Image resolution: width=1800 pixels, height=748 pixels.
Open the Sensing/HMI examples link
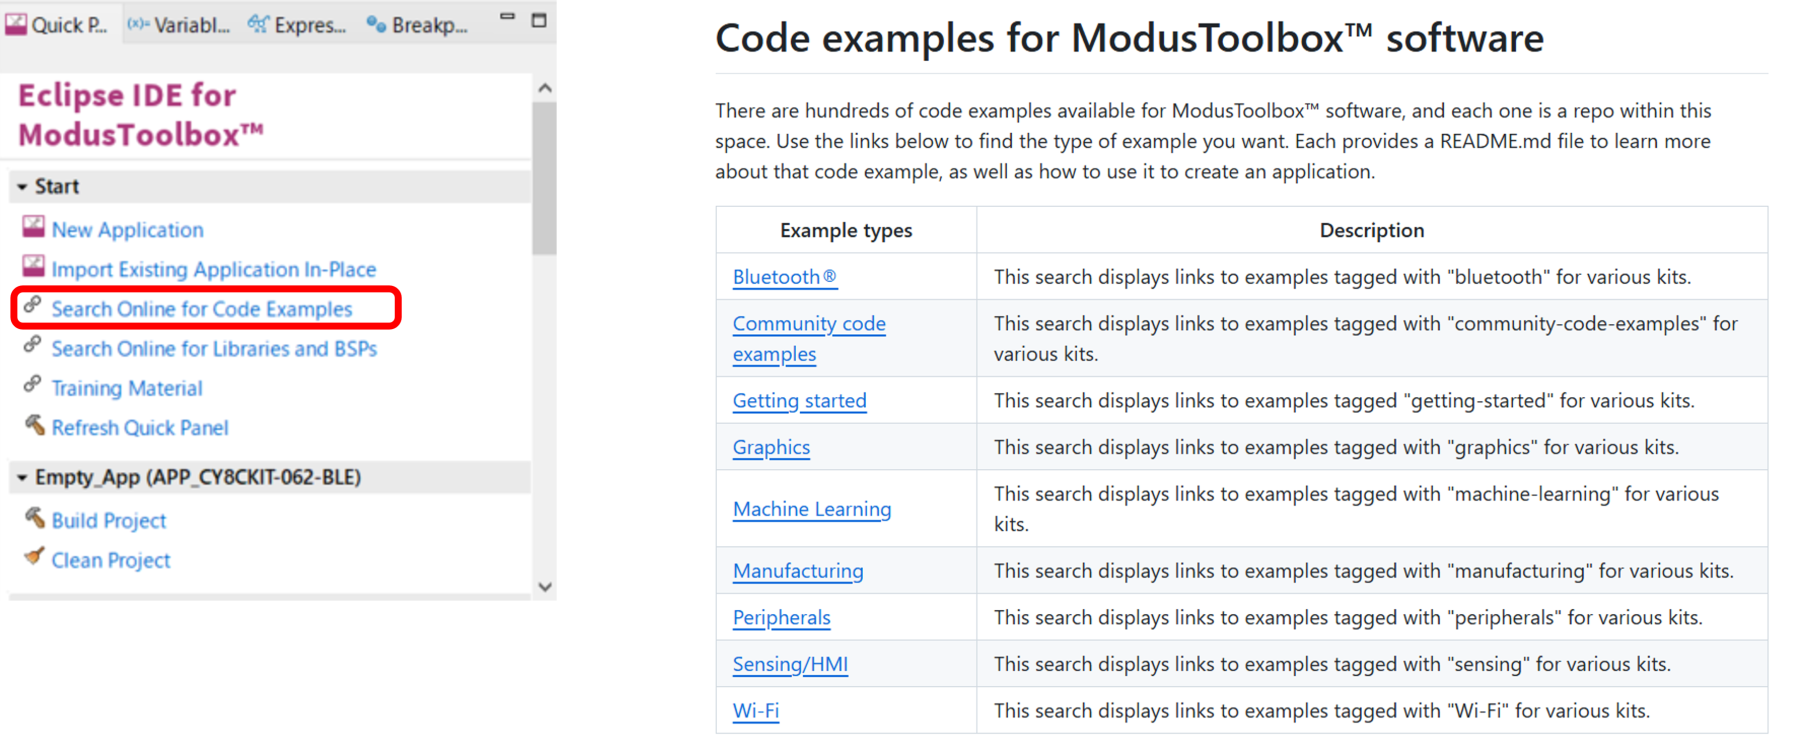point(790,664)
